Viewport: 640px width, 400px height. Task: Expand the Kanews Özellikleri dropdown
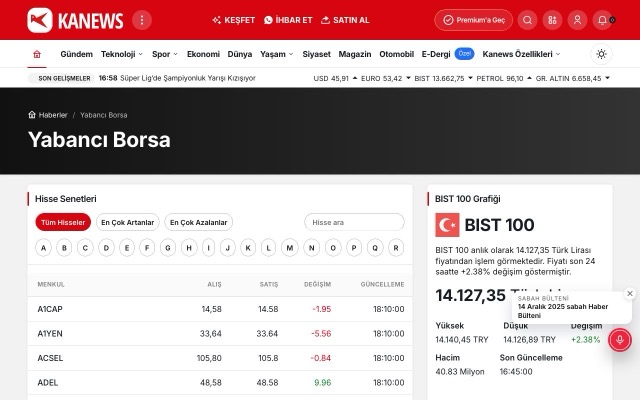tap(521, 54)
